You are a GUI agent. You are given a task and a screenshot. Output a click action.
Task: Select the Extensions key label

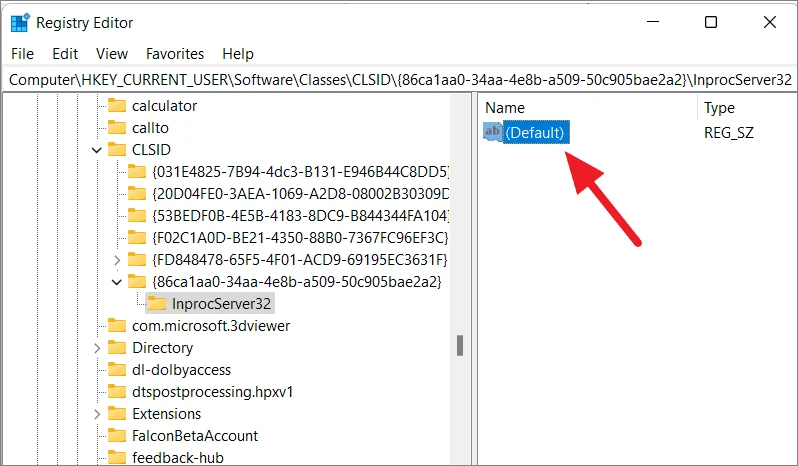(166, 414)
